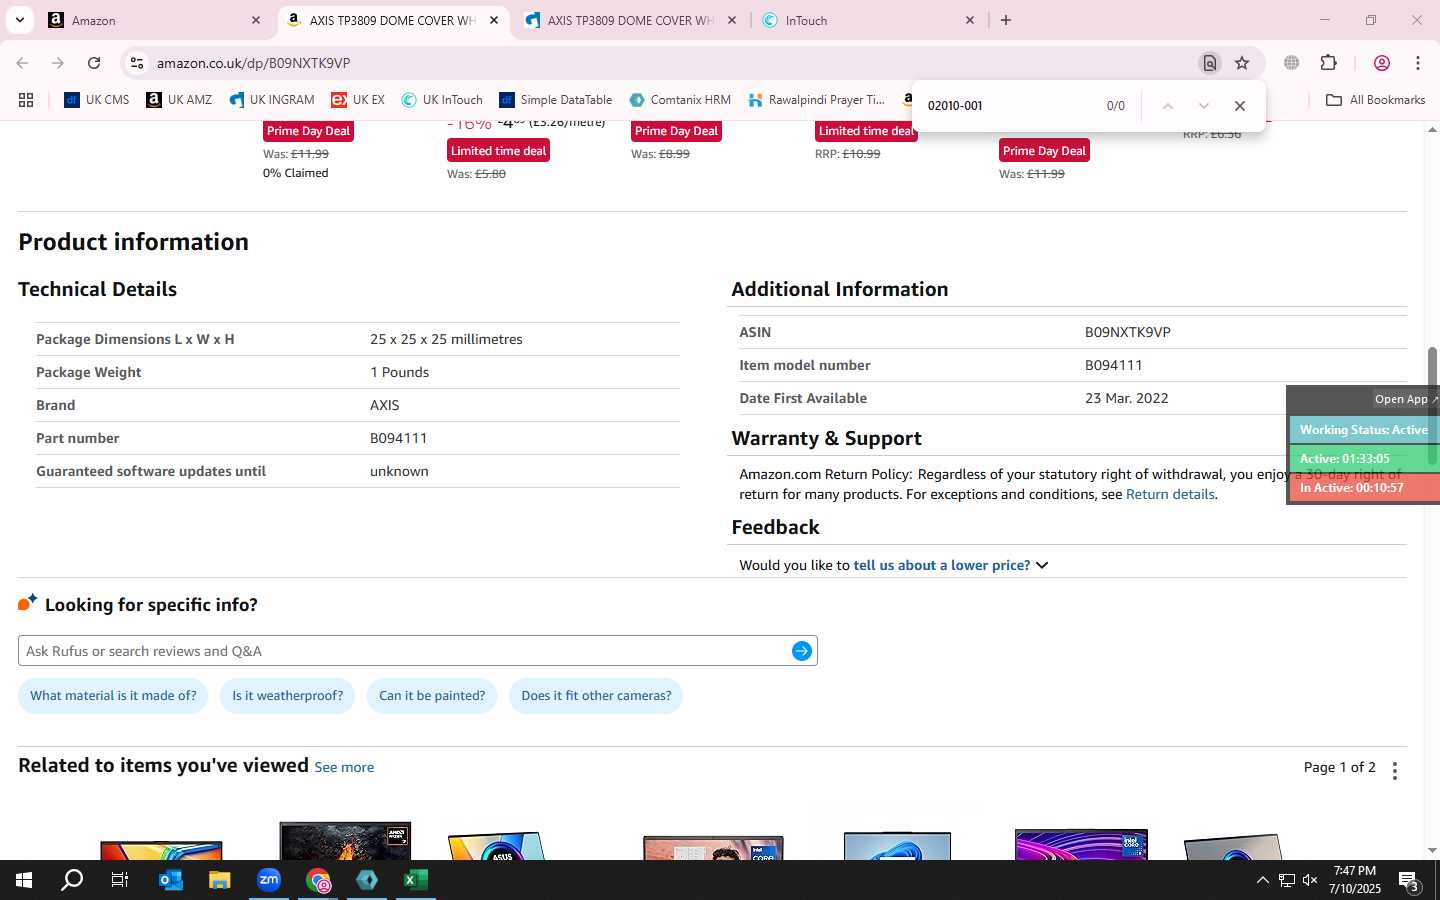Viewport: 1440px width, 900px height.
Task: Open Zoom from the taskbar
Action: coord(269,880)
